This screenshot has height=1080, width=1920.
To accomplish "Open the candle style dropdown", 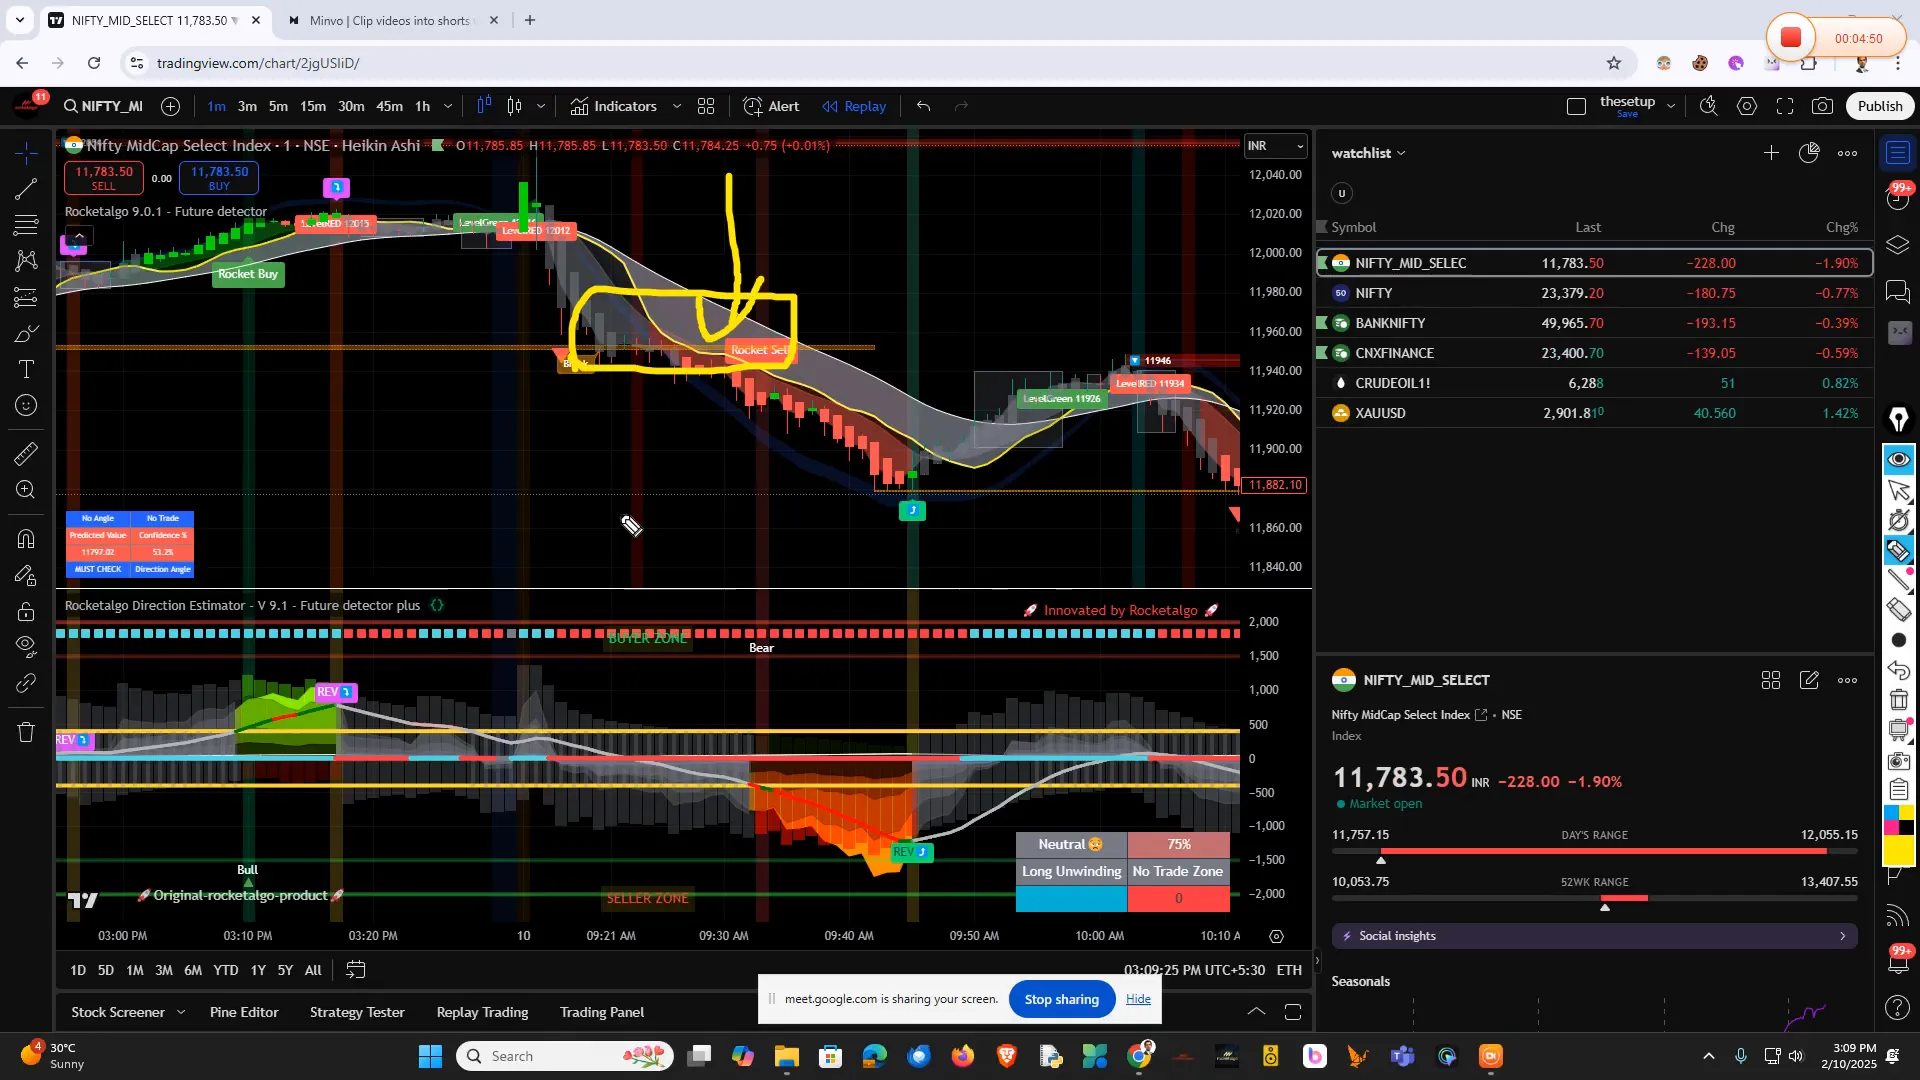I will pos(540,106).
